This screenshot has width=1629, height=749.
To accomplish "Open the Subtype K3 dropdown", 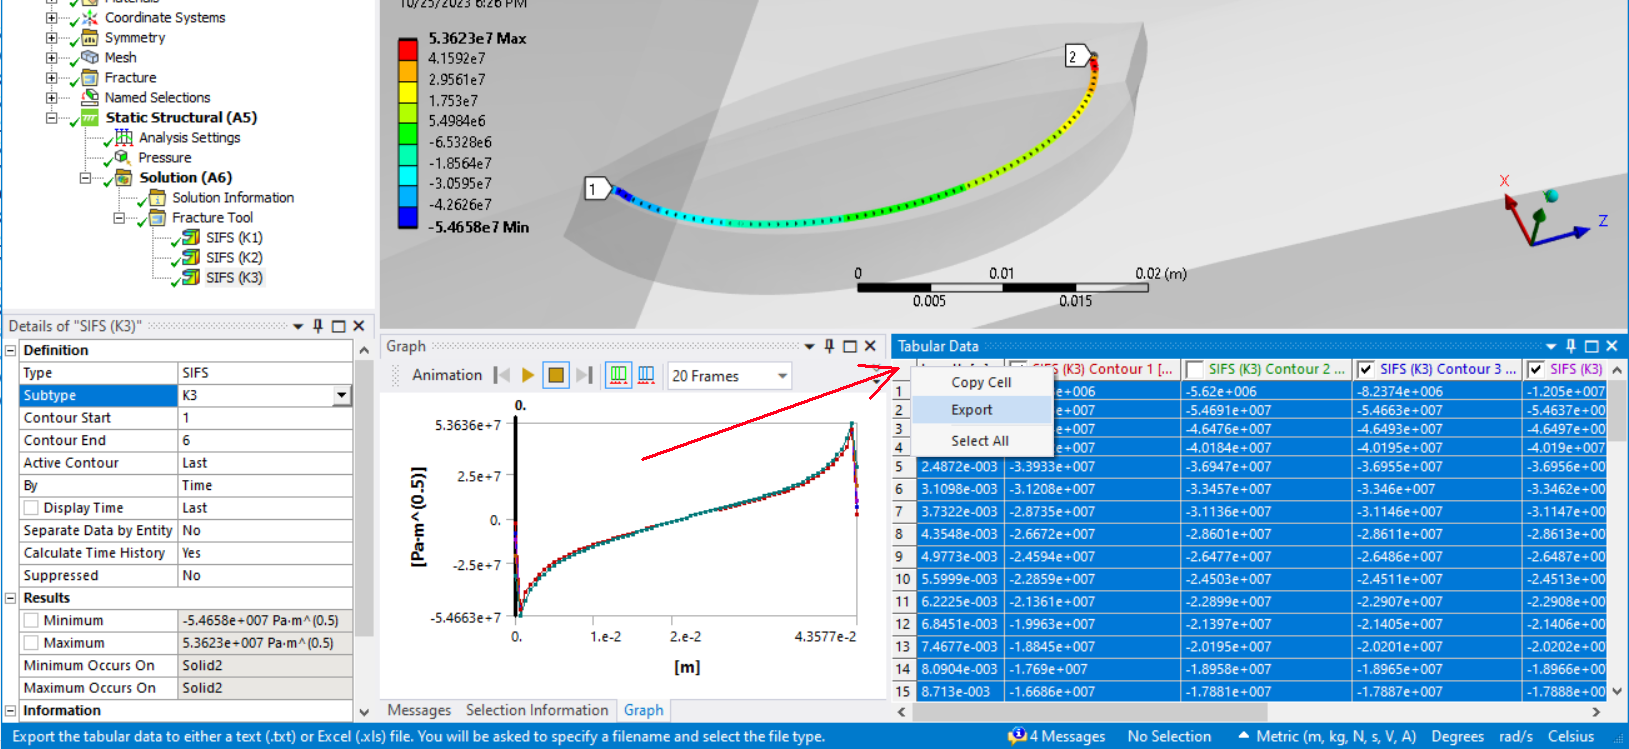I will pyautogui.click(x=342, y=395).
